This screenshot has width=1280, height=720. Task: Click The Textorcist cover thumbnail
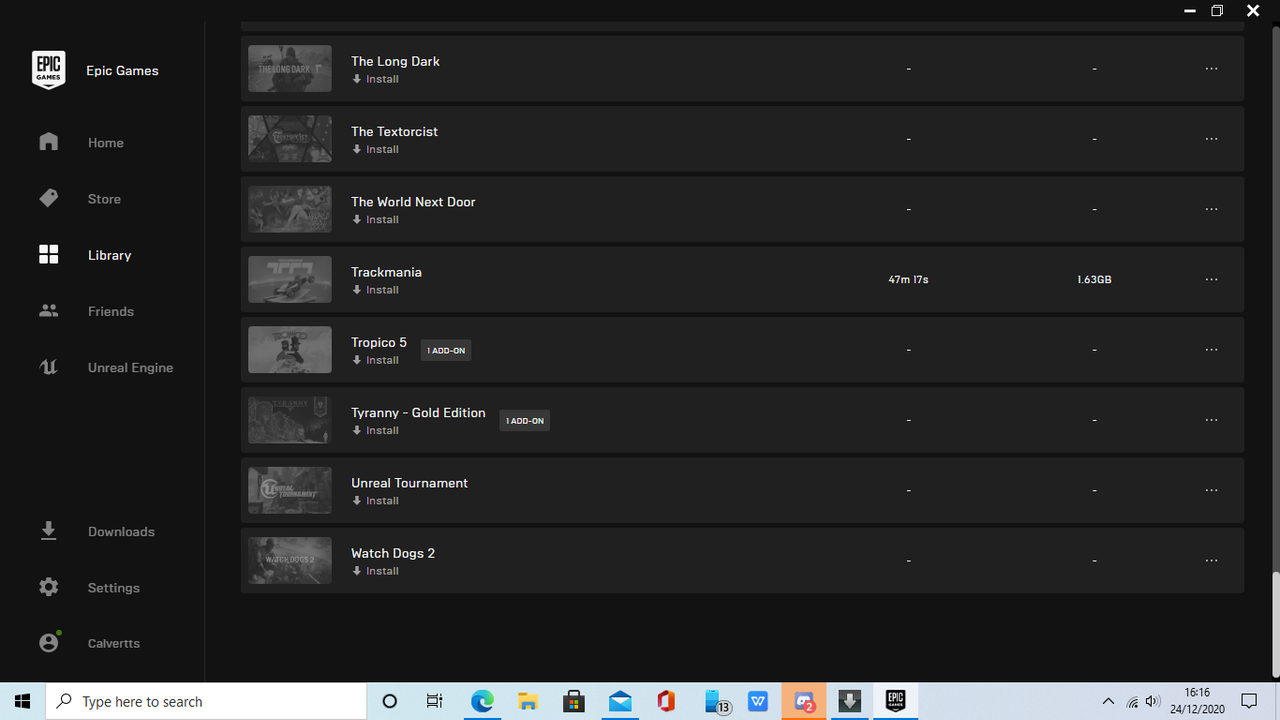click(x=290, y=138)
